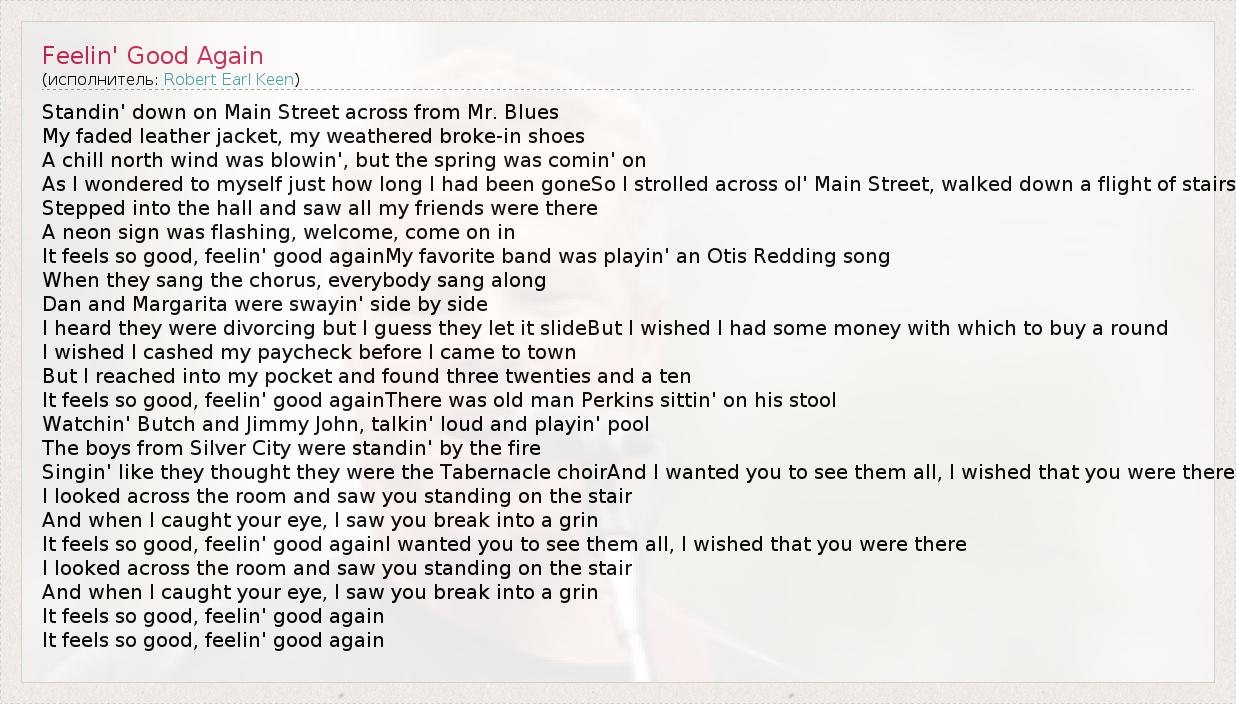Screen dimensions: 1236x704
Task: Click the line 'My faded leather jacket'
Action: click(313, 136)
